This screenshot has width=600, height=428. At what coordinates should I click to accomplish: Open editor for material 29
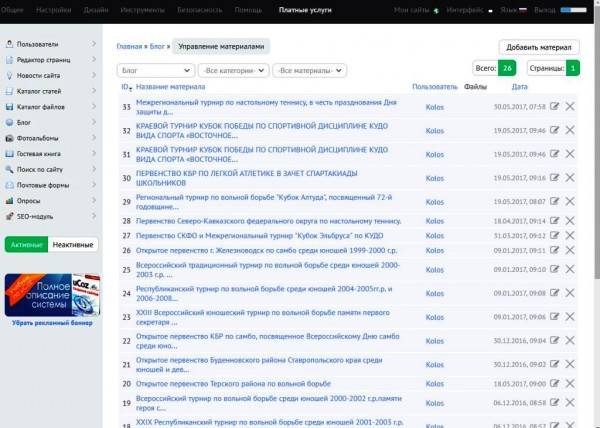554,201
